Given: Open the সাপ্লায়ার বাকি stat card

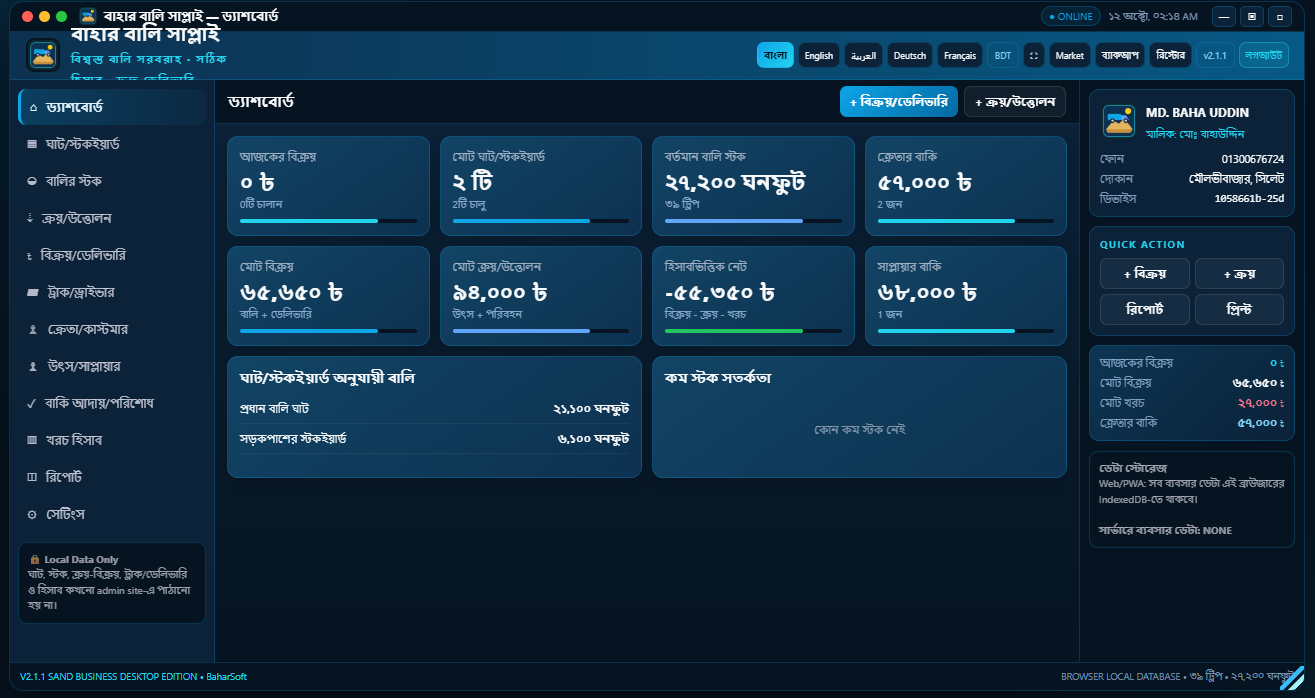Looking at the screenshot, I should tap(966, 296).
